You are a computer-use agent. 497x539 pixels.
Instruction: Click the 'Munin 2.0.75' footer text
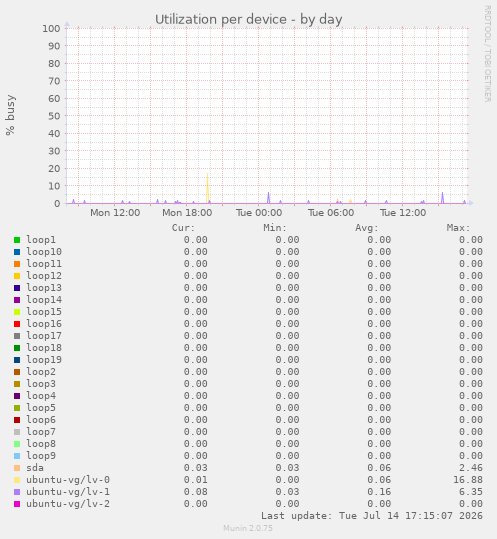(248, 528)
